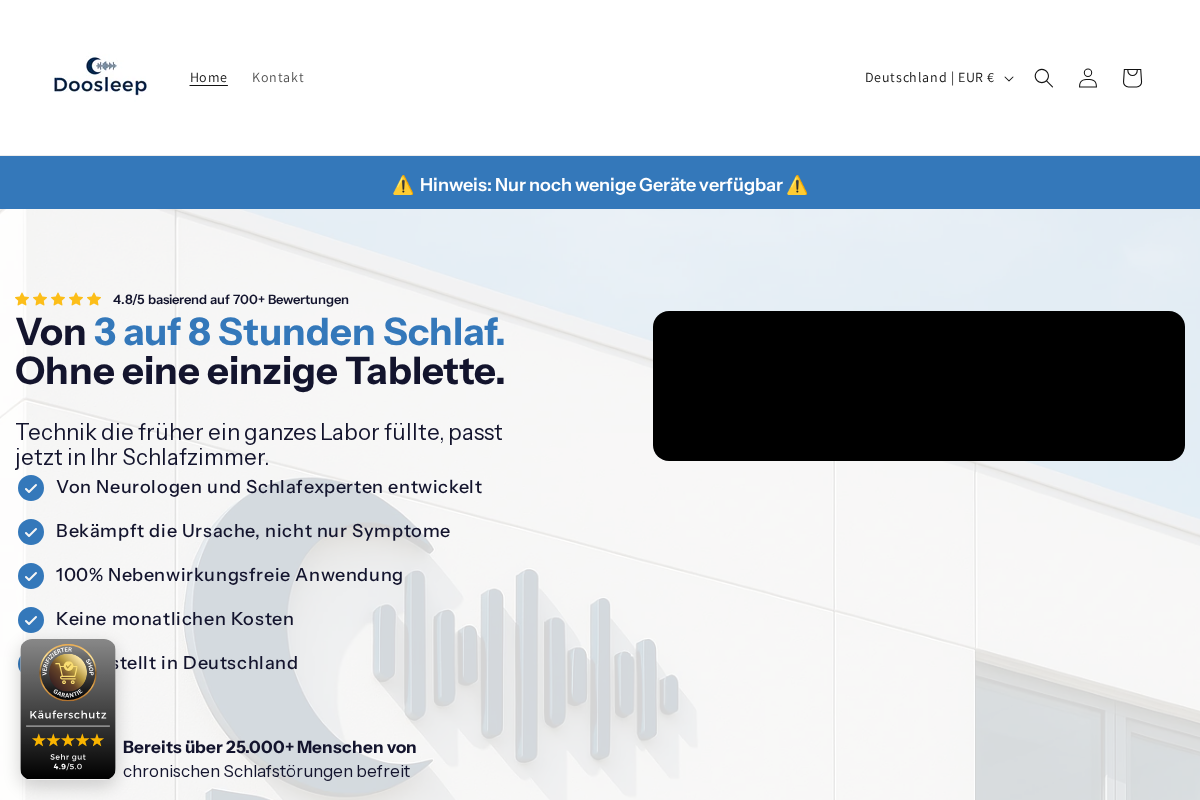The image size is (1200, 800).
Task: Switch to the Home menu item
Action: [x=208, y=77]
